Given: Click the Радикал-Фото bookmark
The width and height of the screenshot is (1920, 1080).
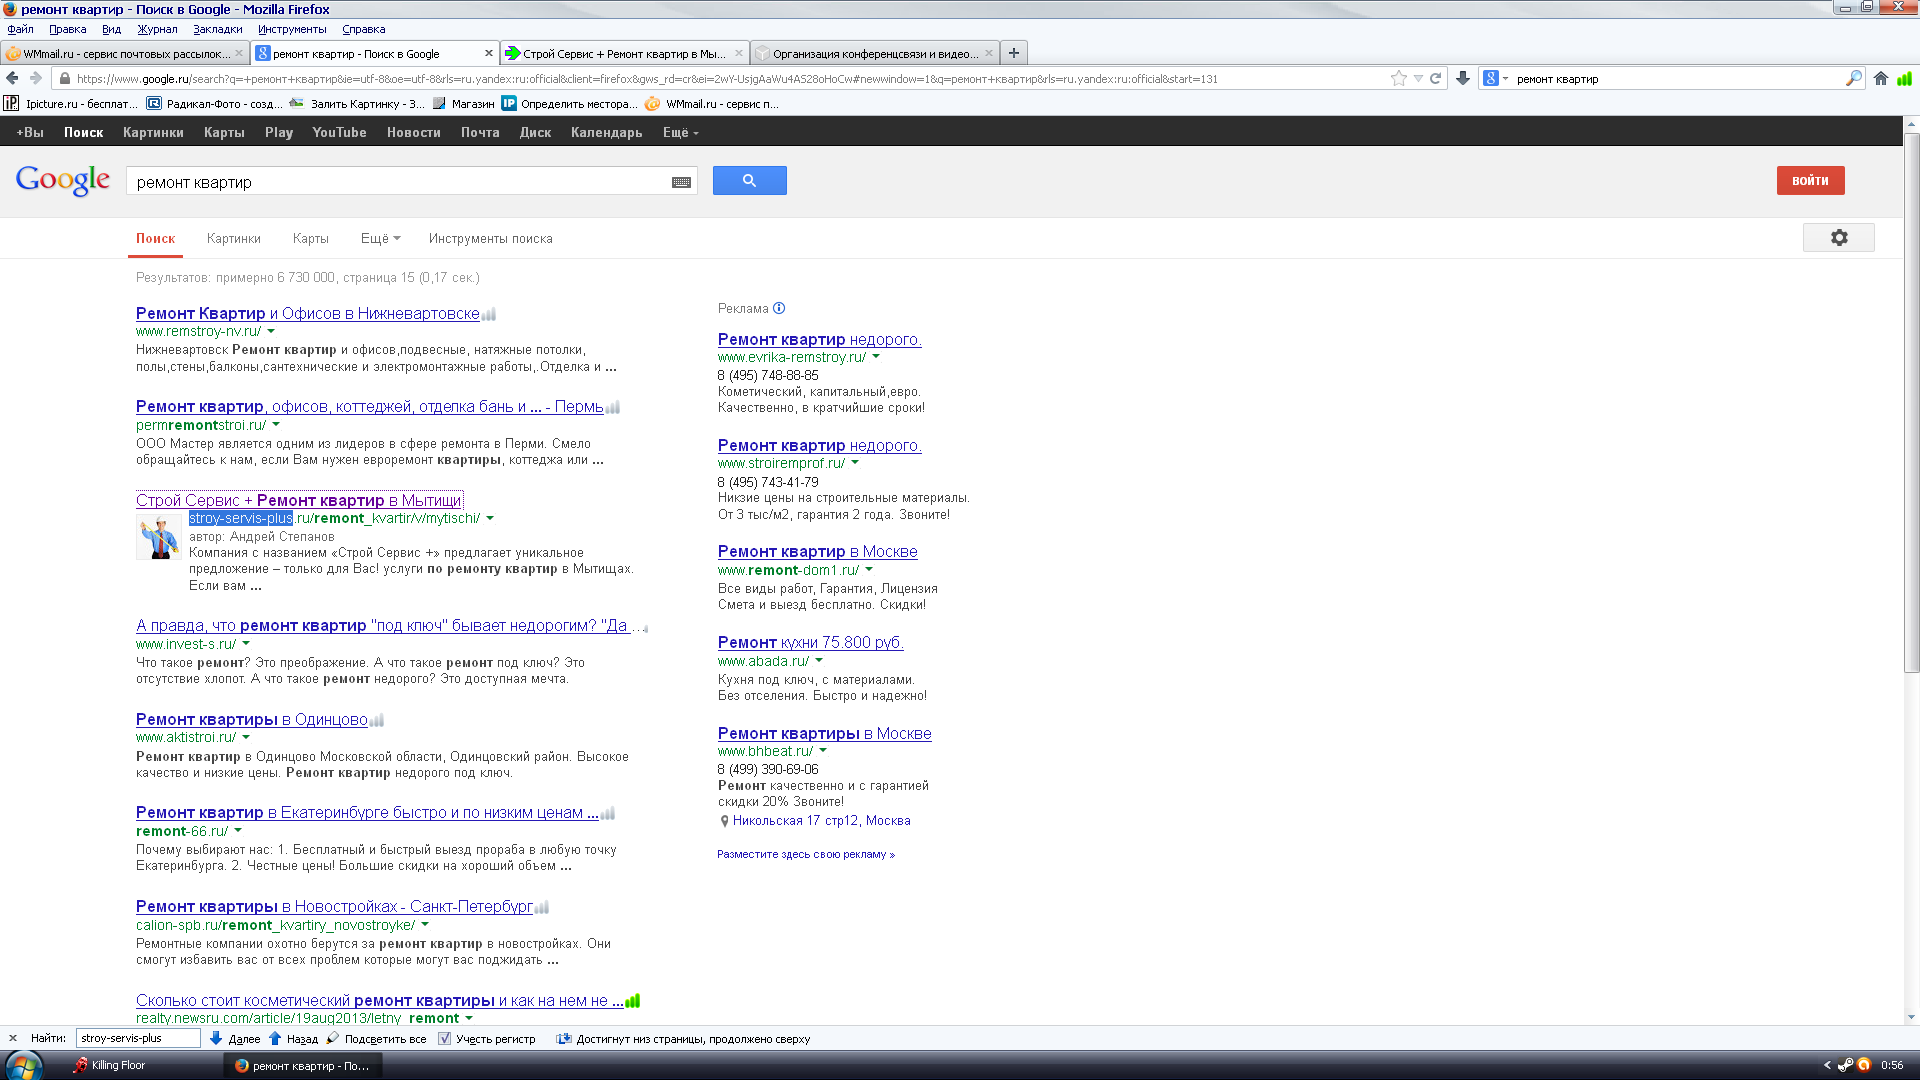Looking at the screenshot, I should (215, 103).
